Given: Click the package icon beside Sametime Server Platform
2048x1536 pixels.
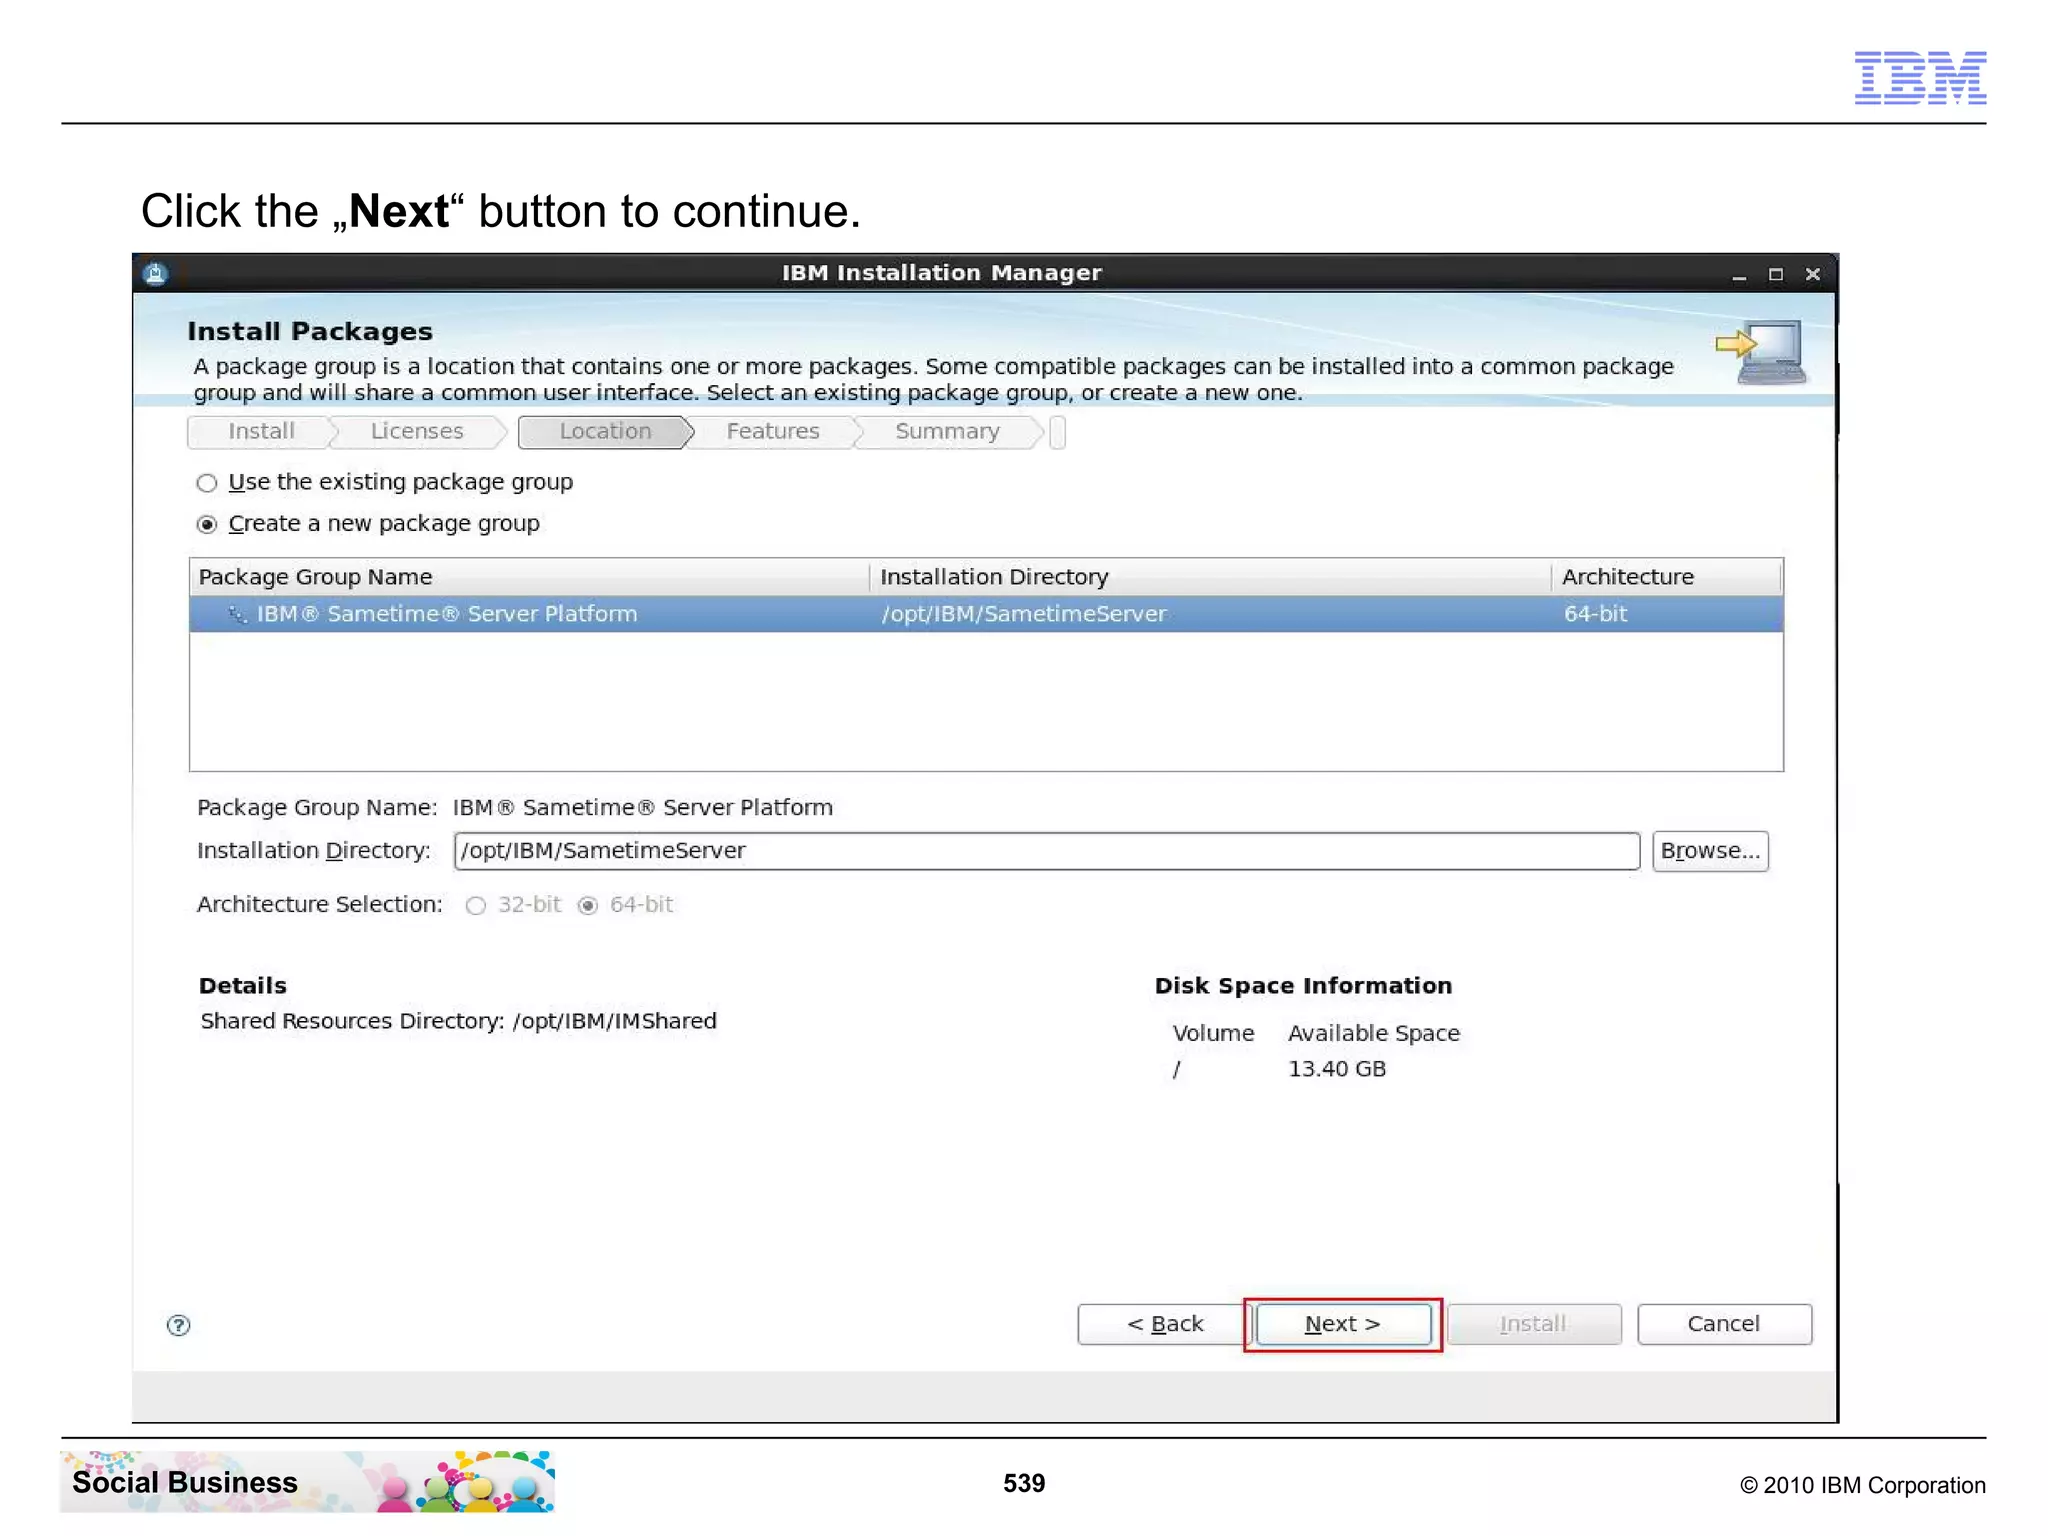Looking at the screenshot, I should coord(237,614).
